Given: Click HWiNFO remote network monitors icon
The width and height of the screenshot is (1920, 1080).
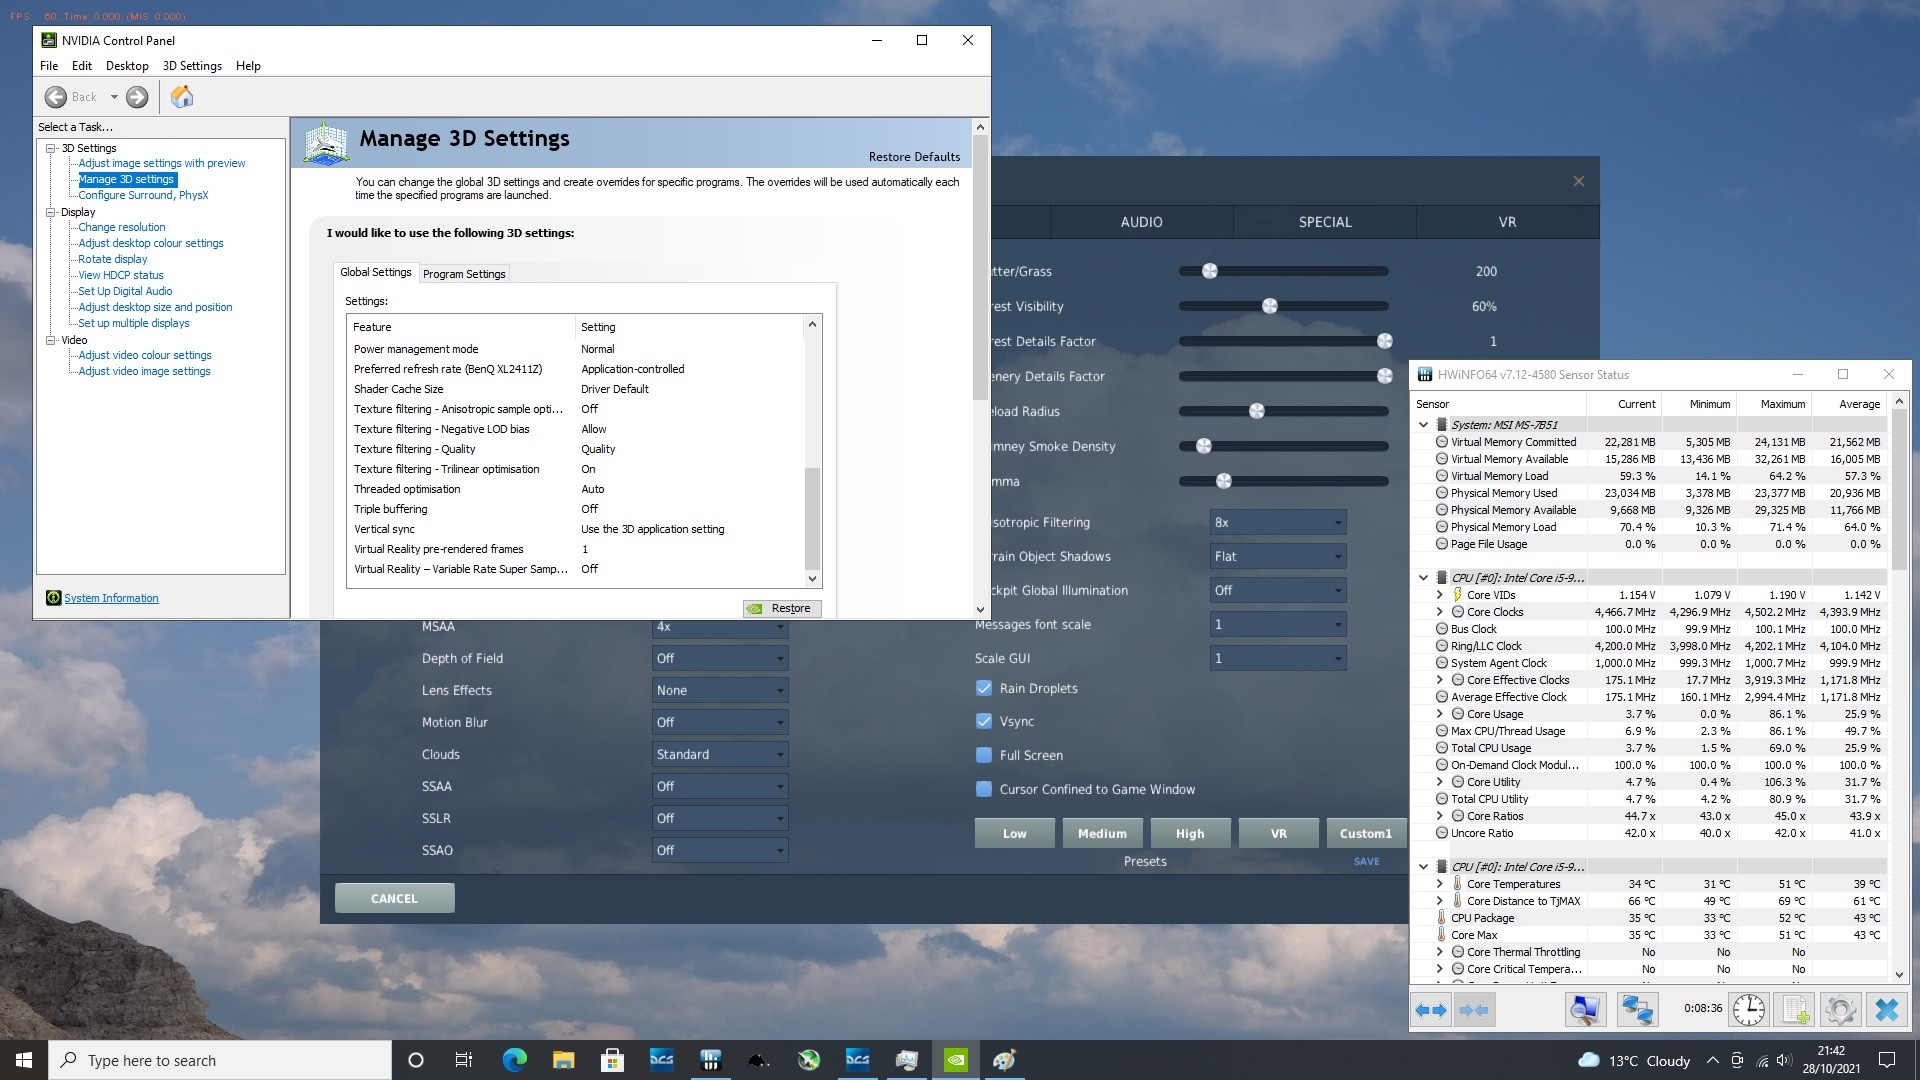Looking at the screenshot, I should [1636, 1009].
